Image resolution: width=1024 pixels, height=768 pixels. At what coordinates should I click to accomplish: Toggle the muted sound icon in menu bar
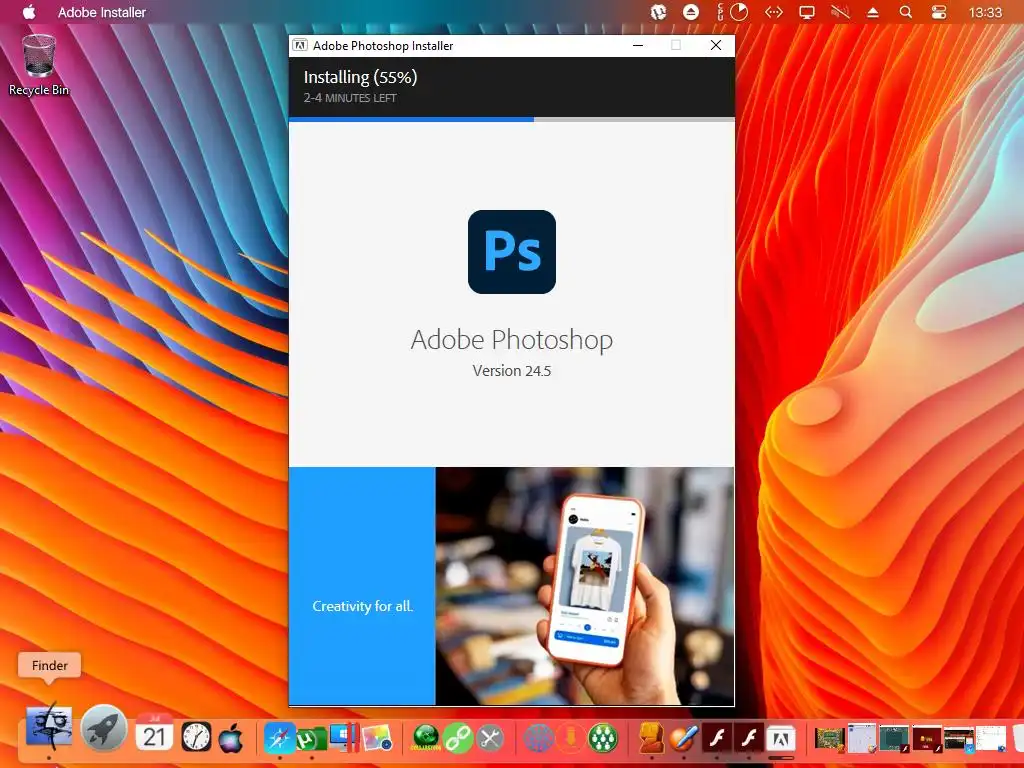840,12
